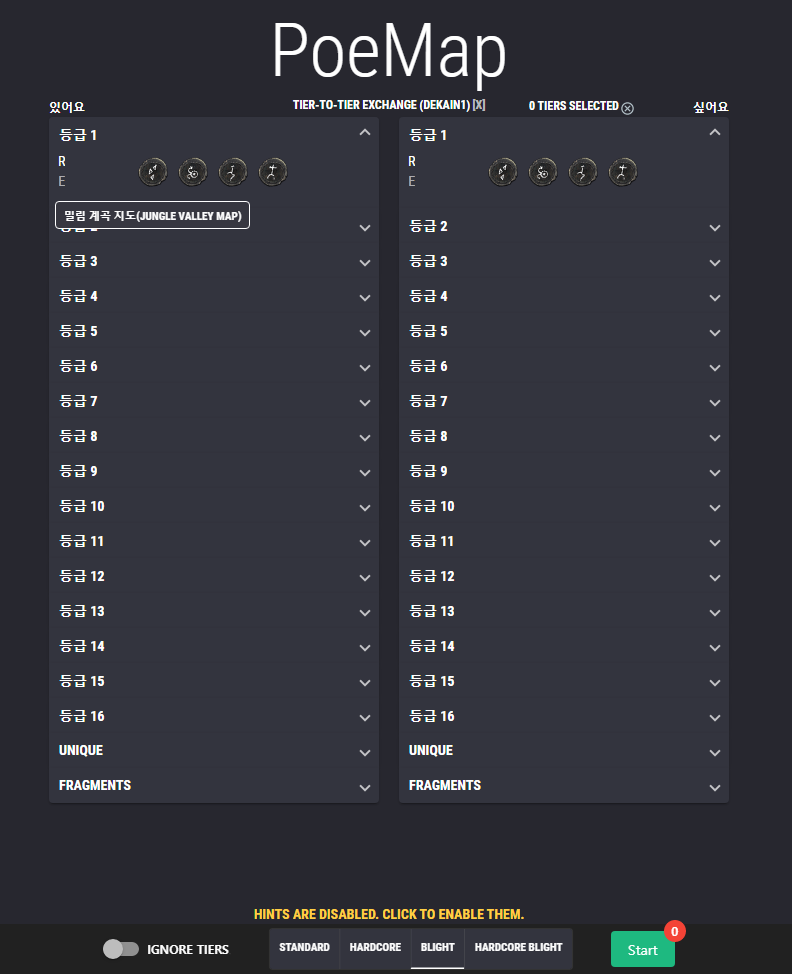Clear selected tiers with the circled X icon
Image resolution: width=792 pixels, height=974 pixels.
tap(627, 108)
